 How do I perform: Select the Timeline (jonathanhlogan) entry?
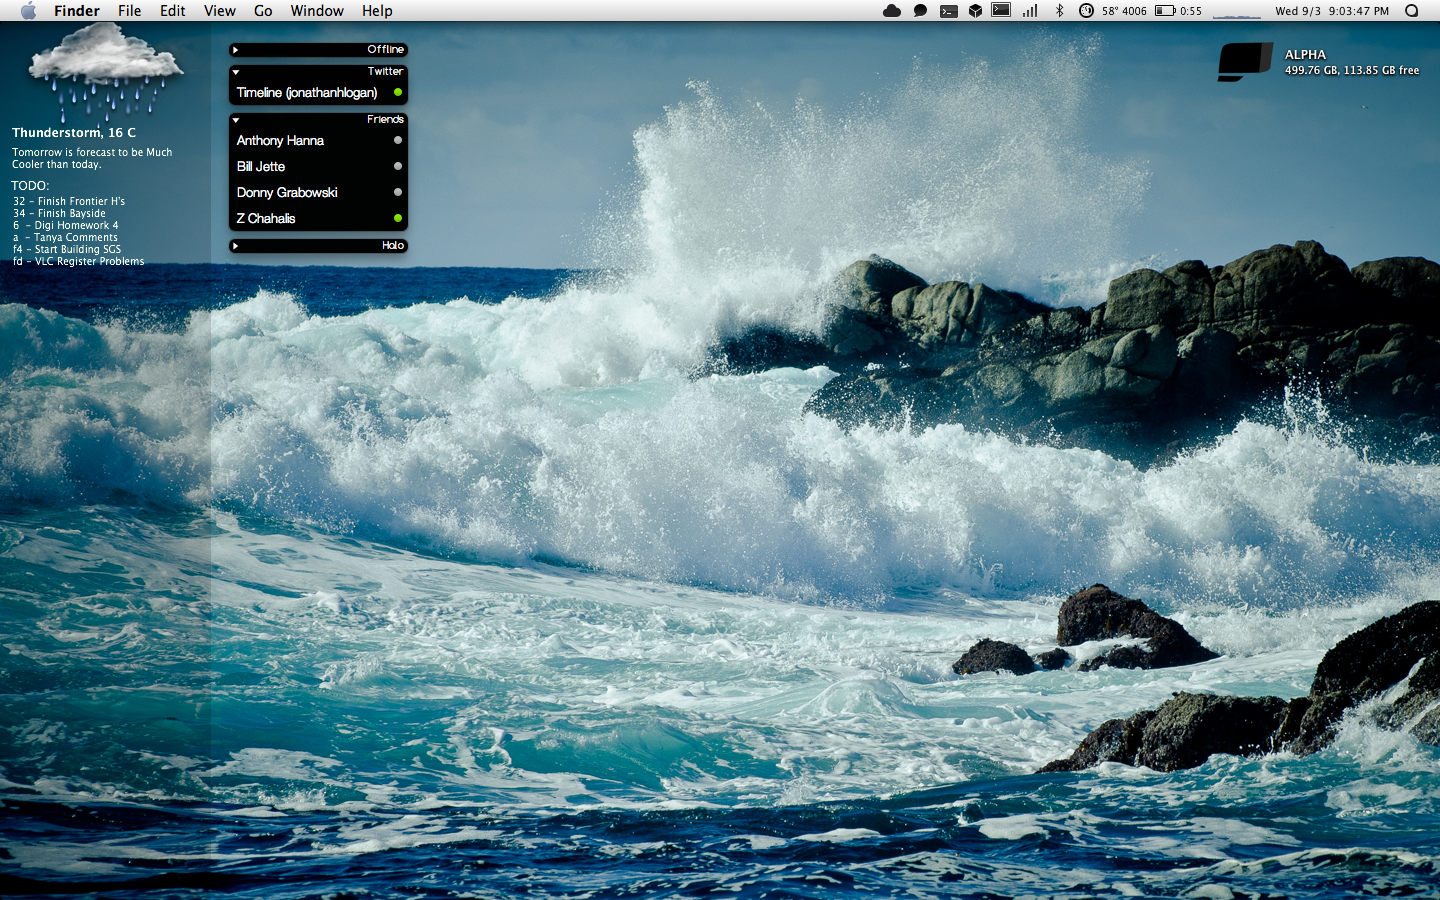click(x=307, y=93)
